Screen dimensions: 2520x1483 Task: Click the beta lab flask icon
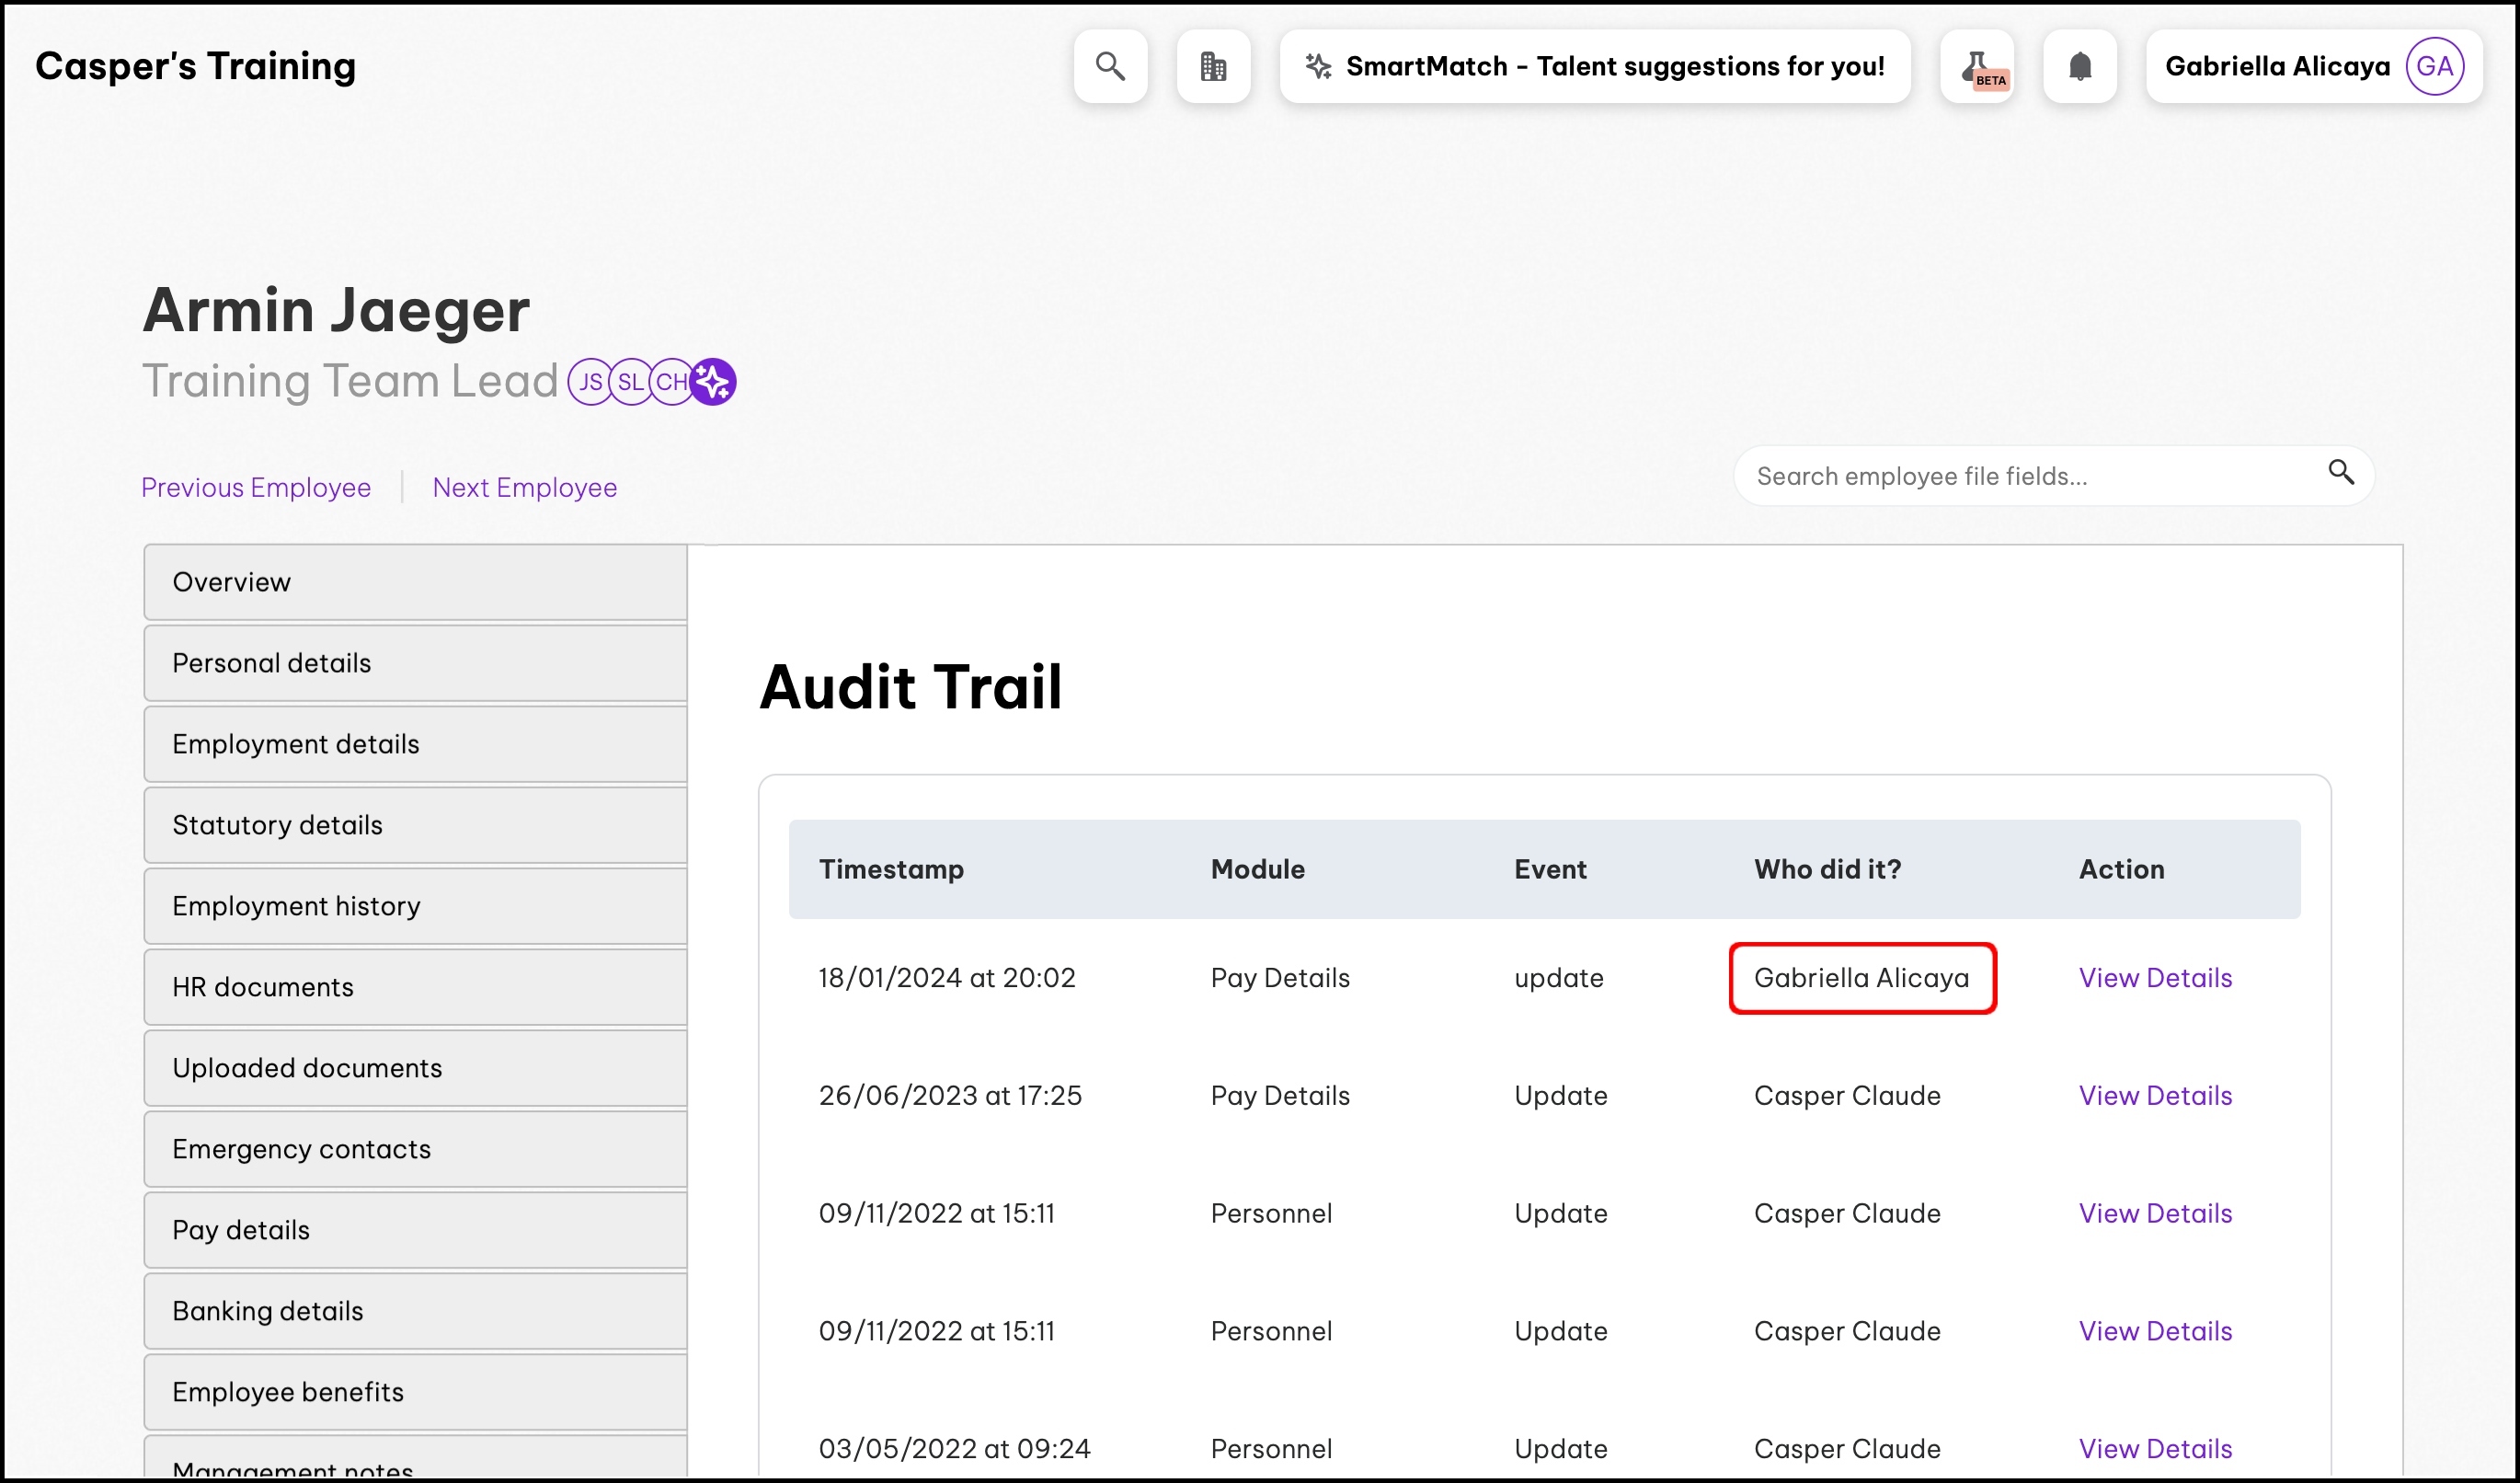click(1977, 66)
